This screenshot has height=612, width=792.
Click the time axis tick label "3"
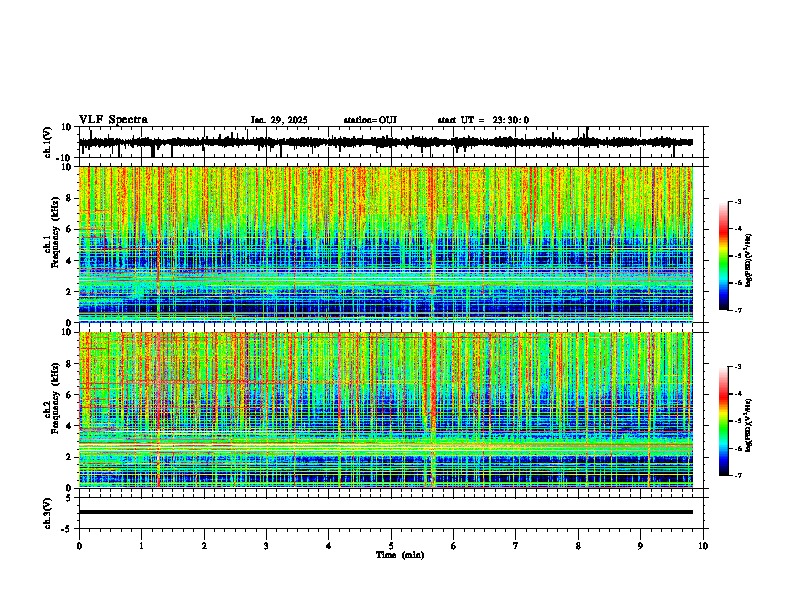click(x=266, y=546)
